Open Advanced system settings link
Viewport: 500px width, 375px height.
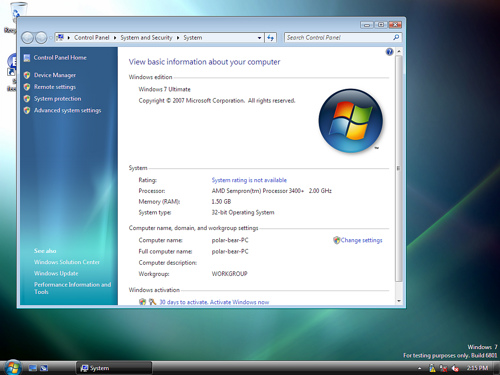(67, 110)
